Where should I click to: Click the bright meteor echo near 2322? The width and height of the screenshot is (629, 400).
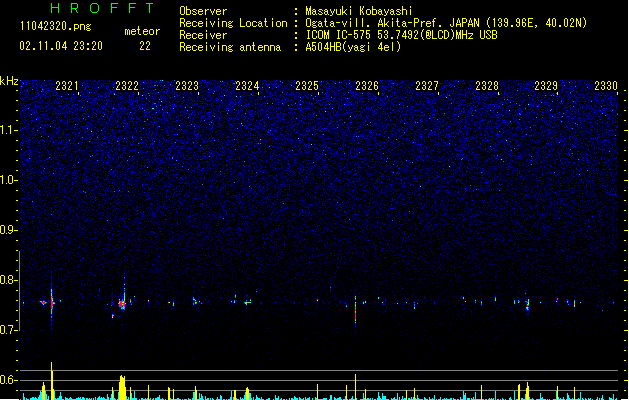click(x=122, y=304)
